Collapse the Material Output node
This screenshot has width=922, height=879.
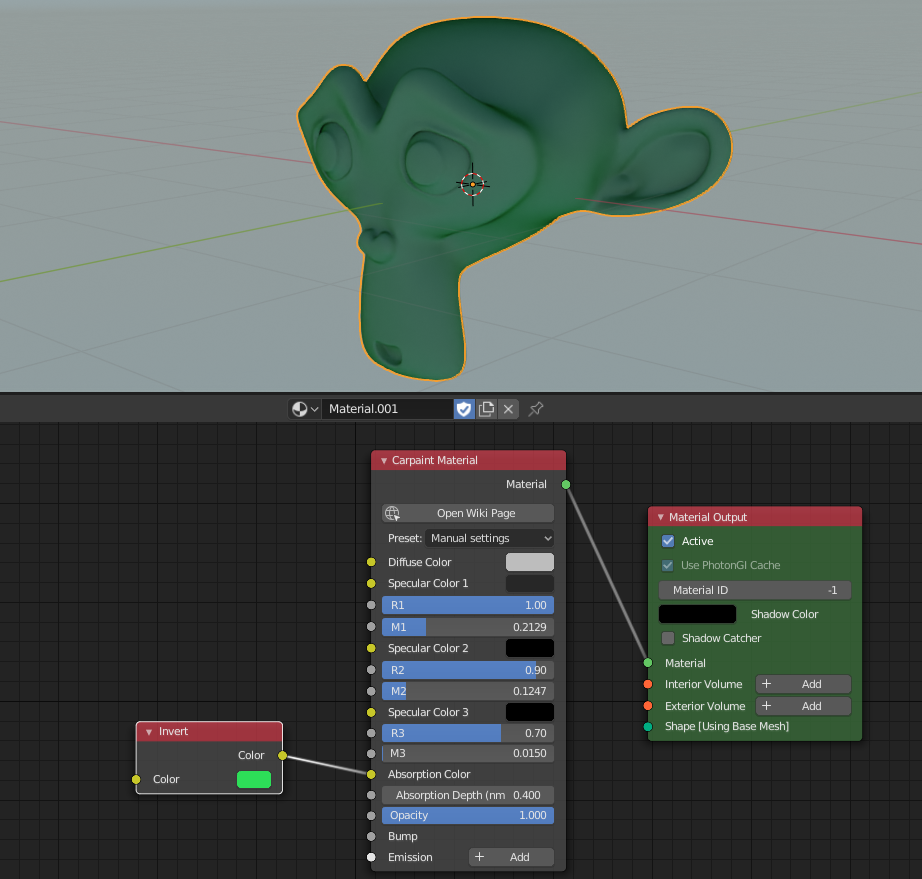click(x=660, y=518)
